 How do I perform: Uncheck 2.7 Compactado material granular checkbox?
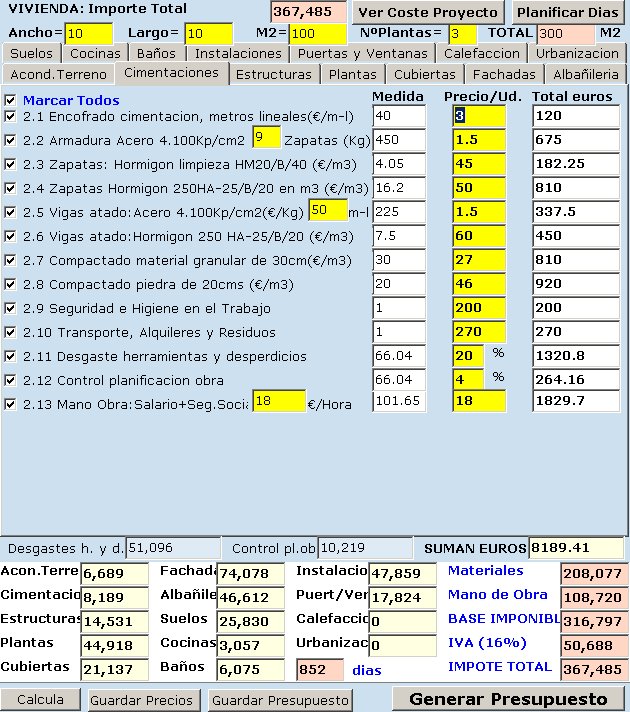pos(10,261)
